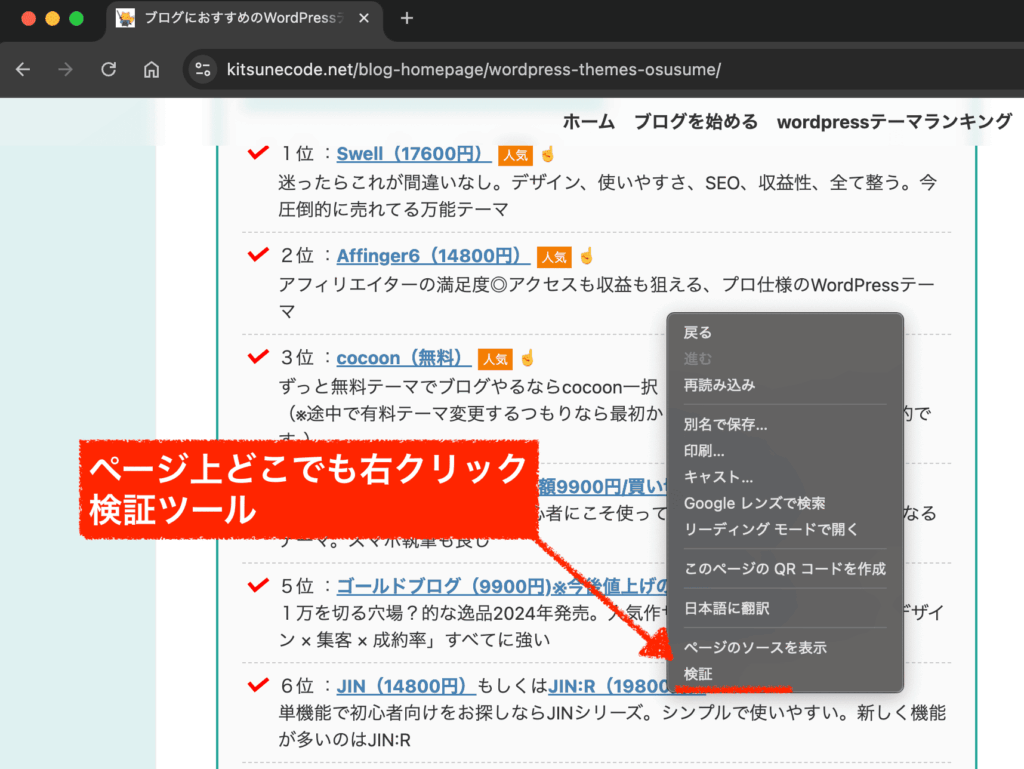The width and height of the screenshot is (1024, 769).
Task: Click text ずっと無料テーマでブログやるならcocoon一択
Action: tap(468, 387)
